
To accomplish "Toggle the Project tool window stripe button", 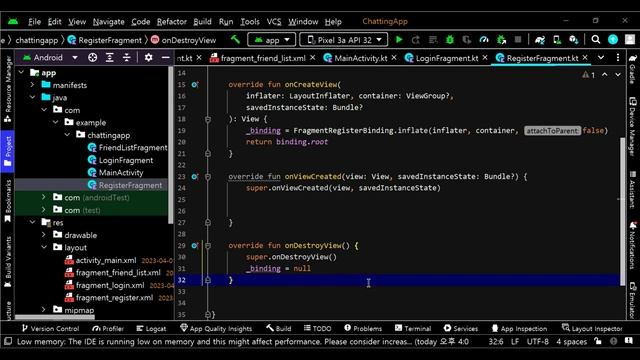I will (7, 150).
